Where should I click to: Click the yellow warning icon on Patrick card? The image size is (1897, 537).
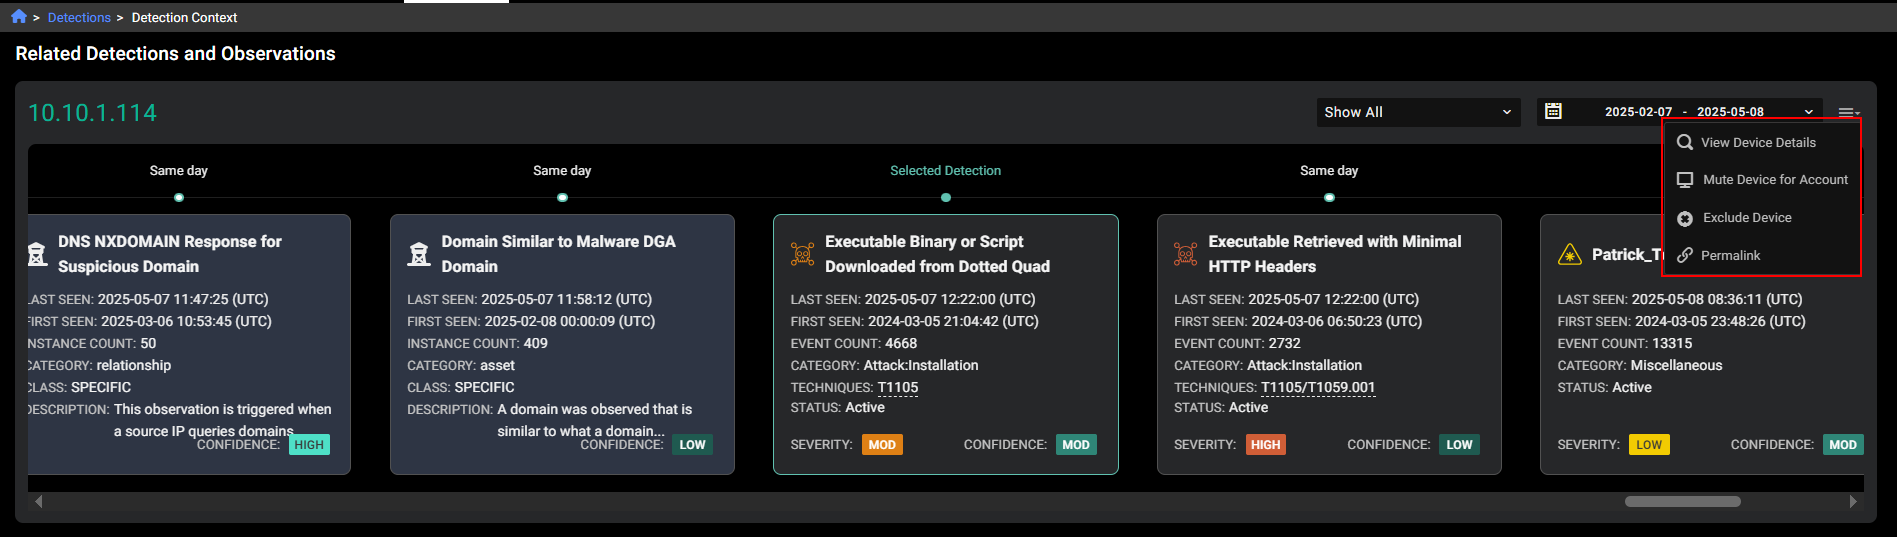[1569, 255]
